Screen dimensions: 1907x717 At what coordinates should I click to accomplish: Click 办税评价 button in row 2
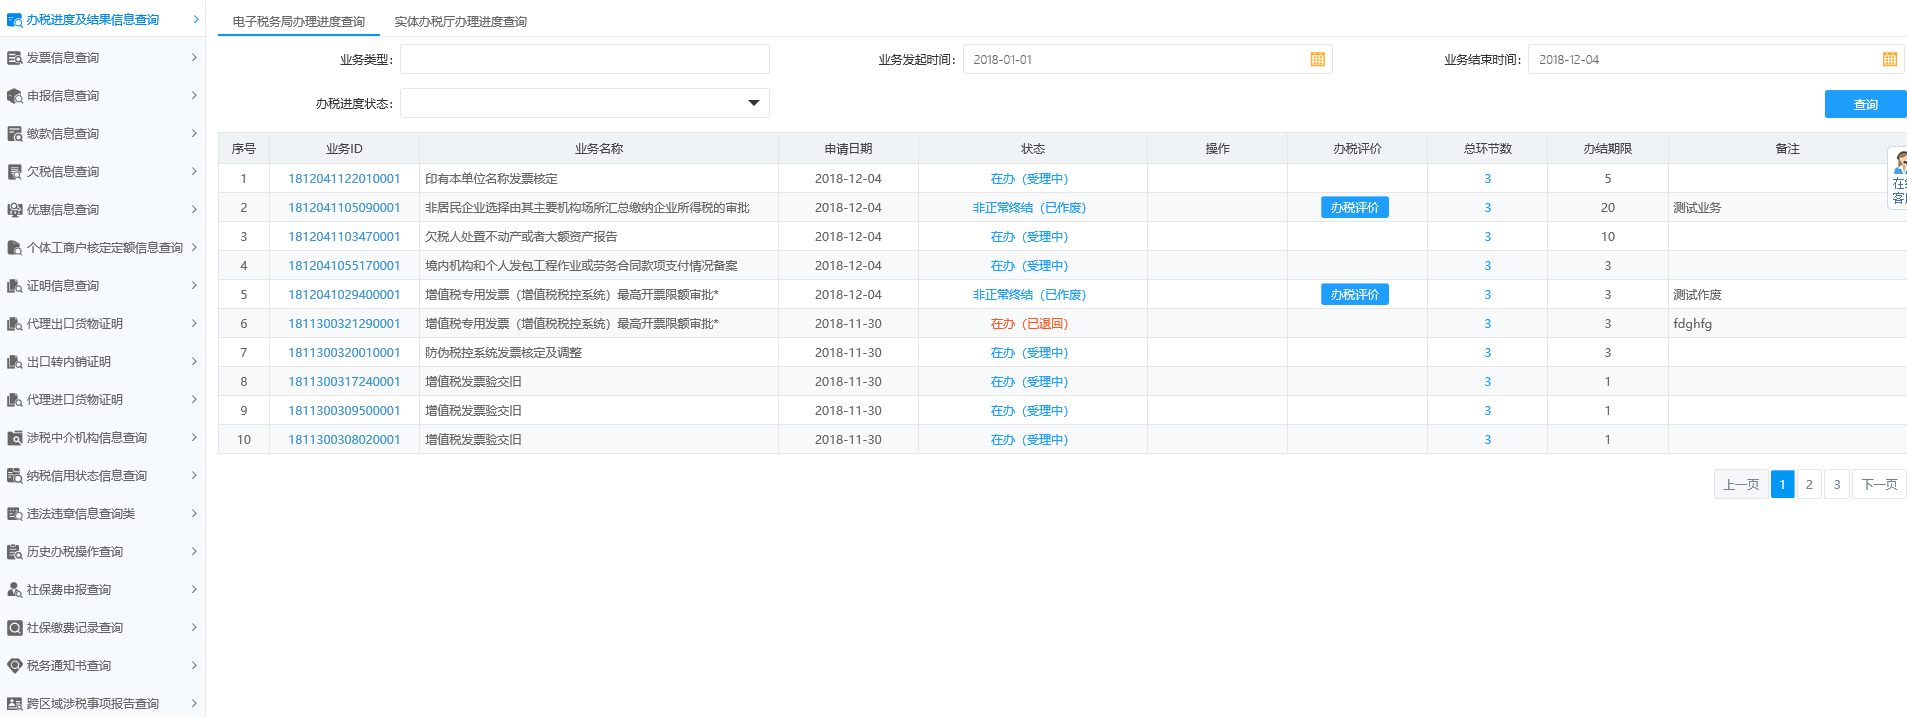point(1354,208)
